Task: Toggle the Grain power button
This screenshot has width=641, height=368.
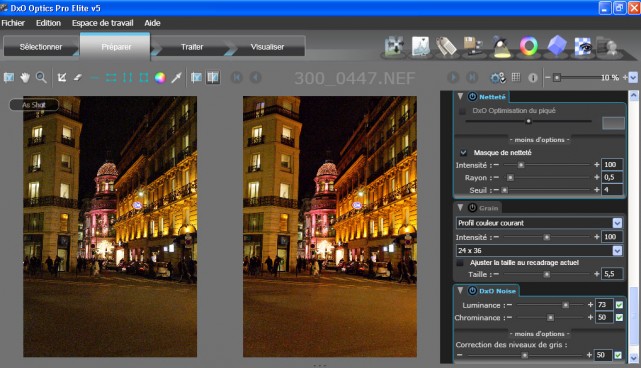Action: click(x=472, y=207)
